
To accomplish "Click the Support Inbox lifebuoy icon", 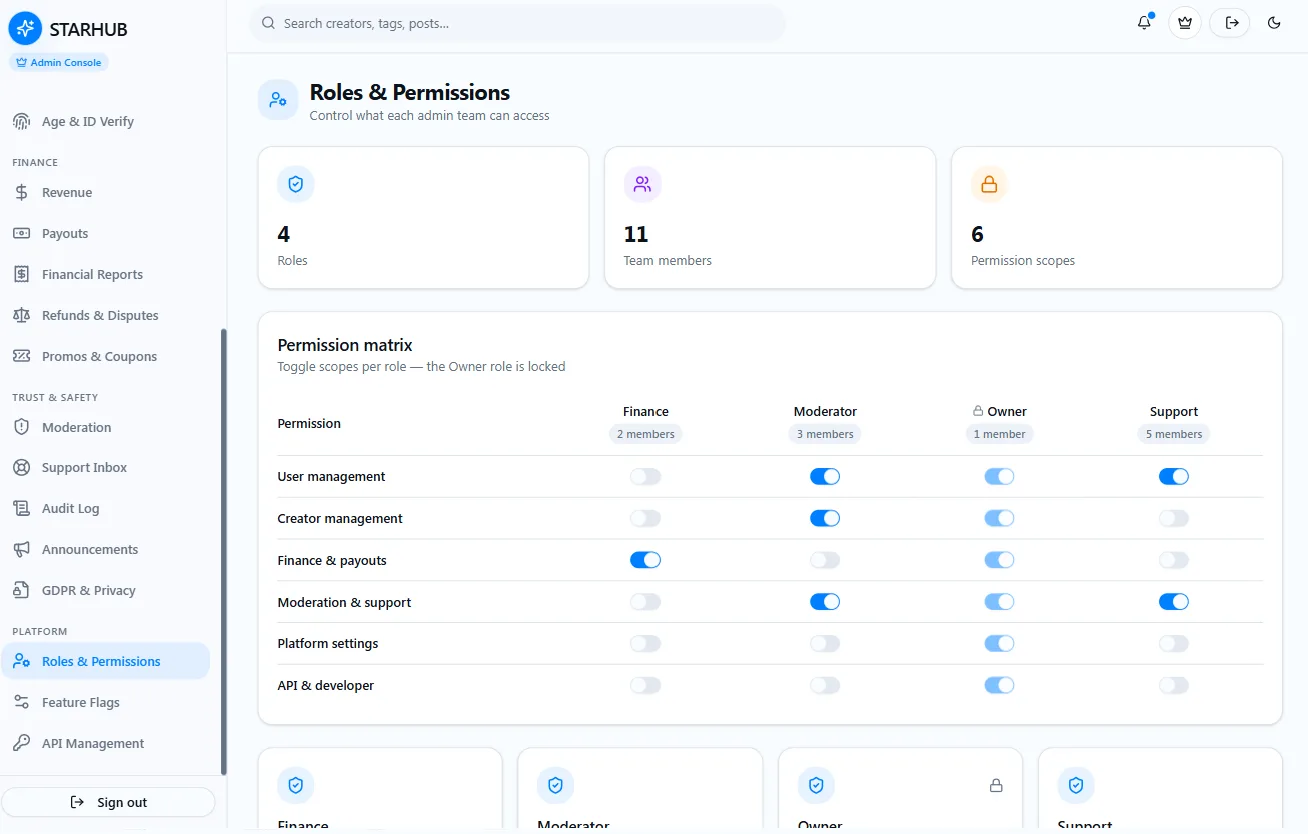I will tap(21, 467).
